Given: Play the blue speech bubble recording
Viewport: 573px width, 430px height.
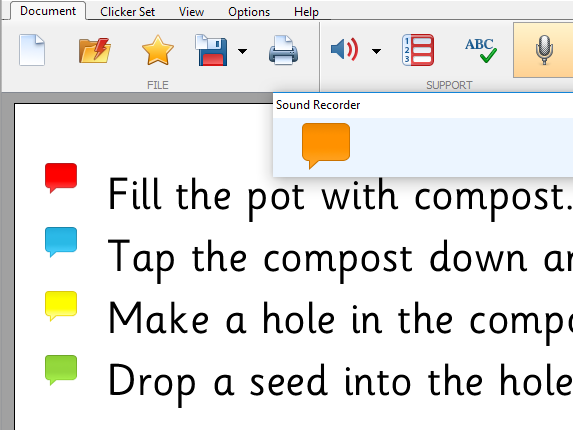Looking at the screenshot, I should coord(61,241).
